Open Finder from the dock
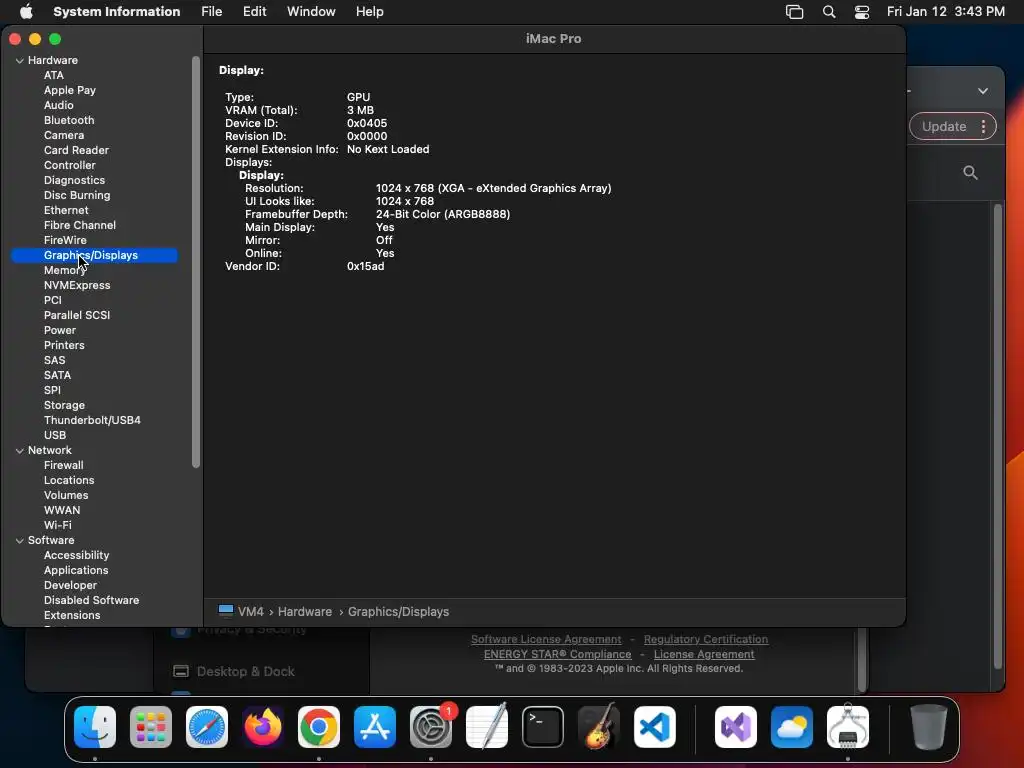This screenshot has height=768, width=1024. [x=95, y=727]
